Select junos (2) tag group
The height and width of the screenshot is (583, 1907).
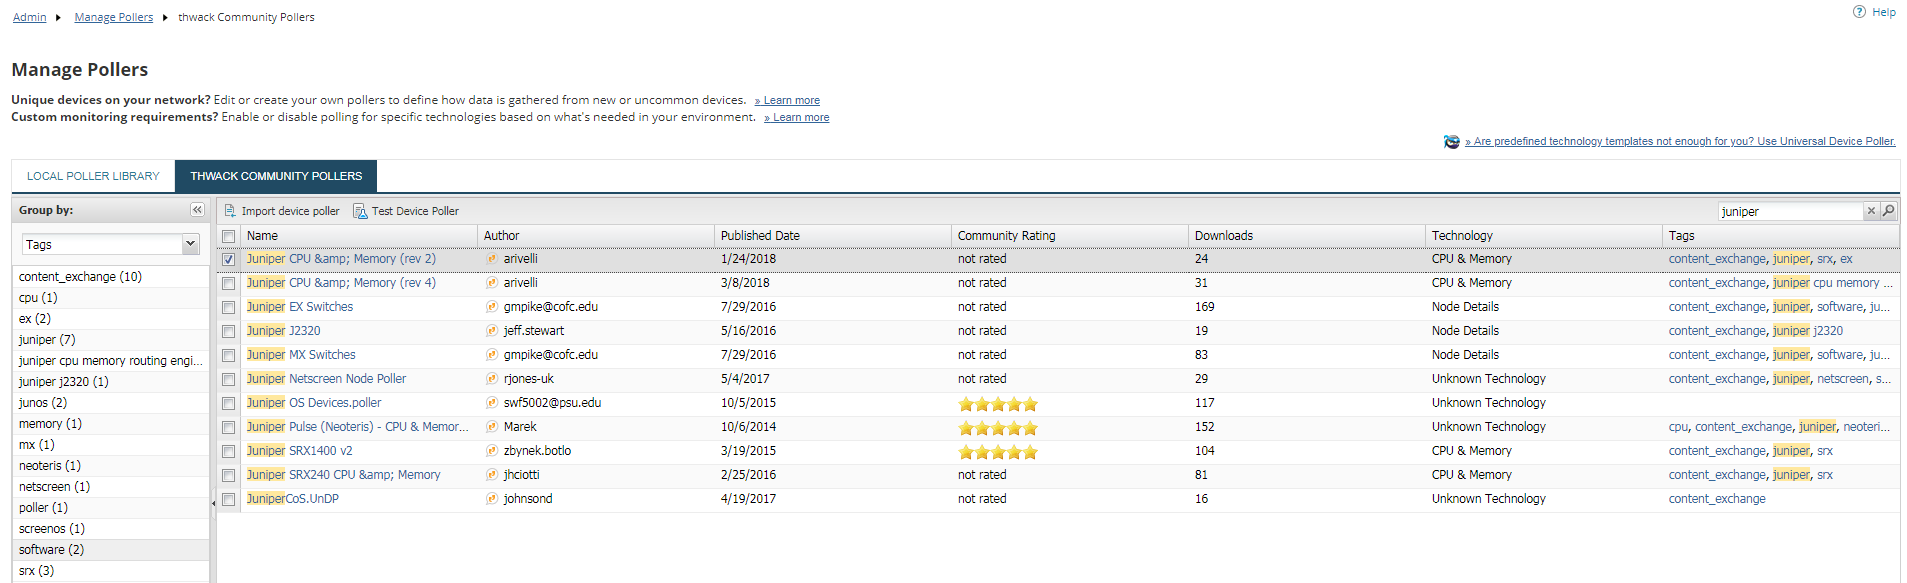[43, 403]
